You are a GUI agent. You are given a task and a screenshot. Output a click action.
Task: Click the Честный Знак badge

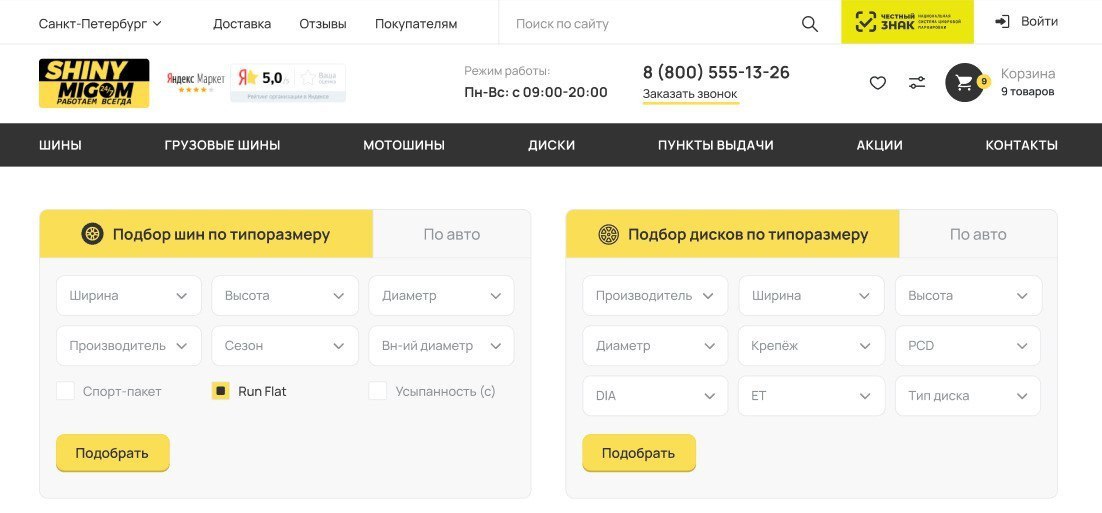pos(907,22)
